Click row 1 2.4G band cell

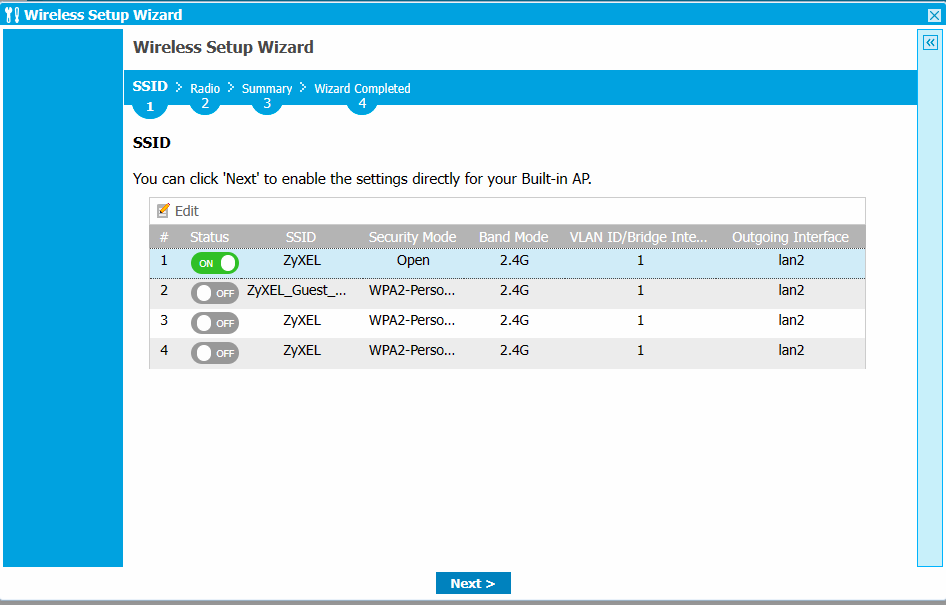[514, 261]
